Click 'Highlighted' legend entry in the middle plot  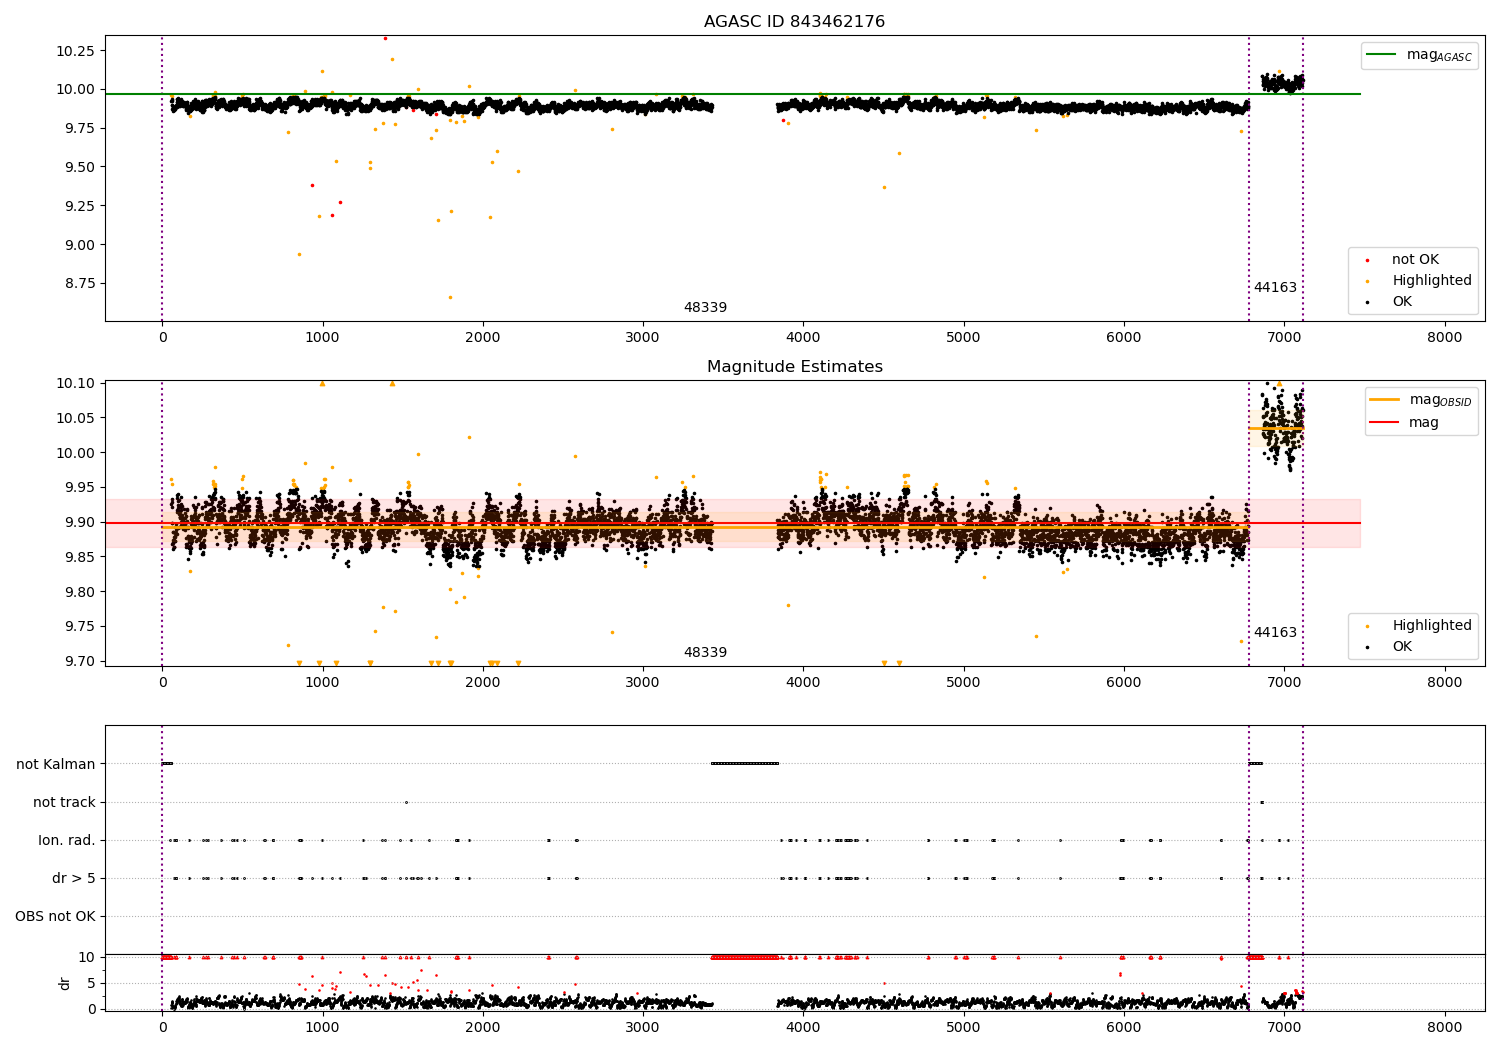click(x=1432, y=626)
